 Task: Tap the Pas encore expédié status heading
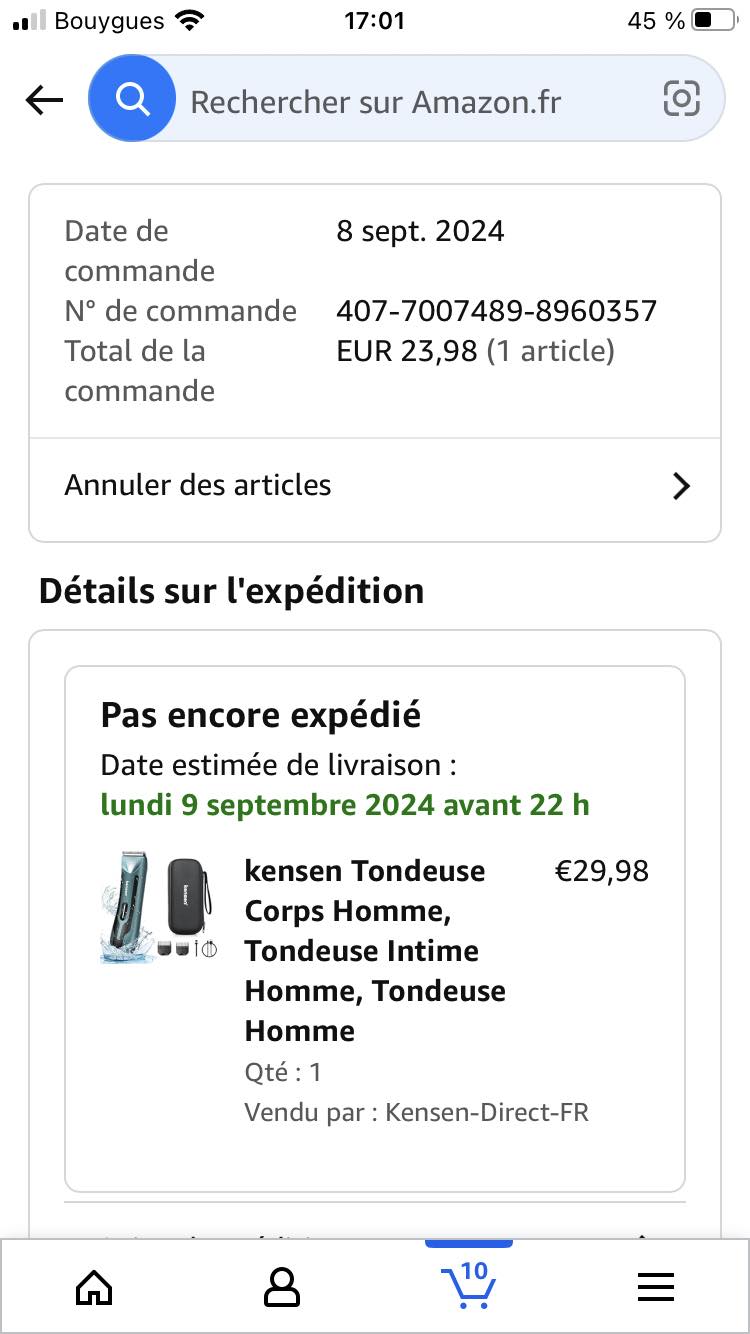261,715
